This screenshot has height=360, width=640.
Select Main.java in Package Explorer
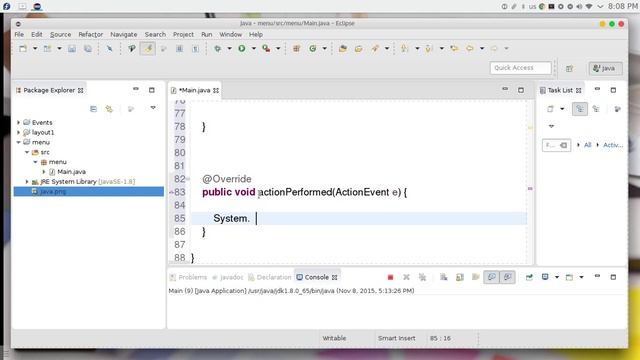pyautogui.click(x=71, y=172)
